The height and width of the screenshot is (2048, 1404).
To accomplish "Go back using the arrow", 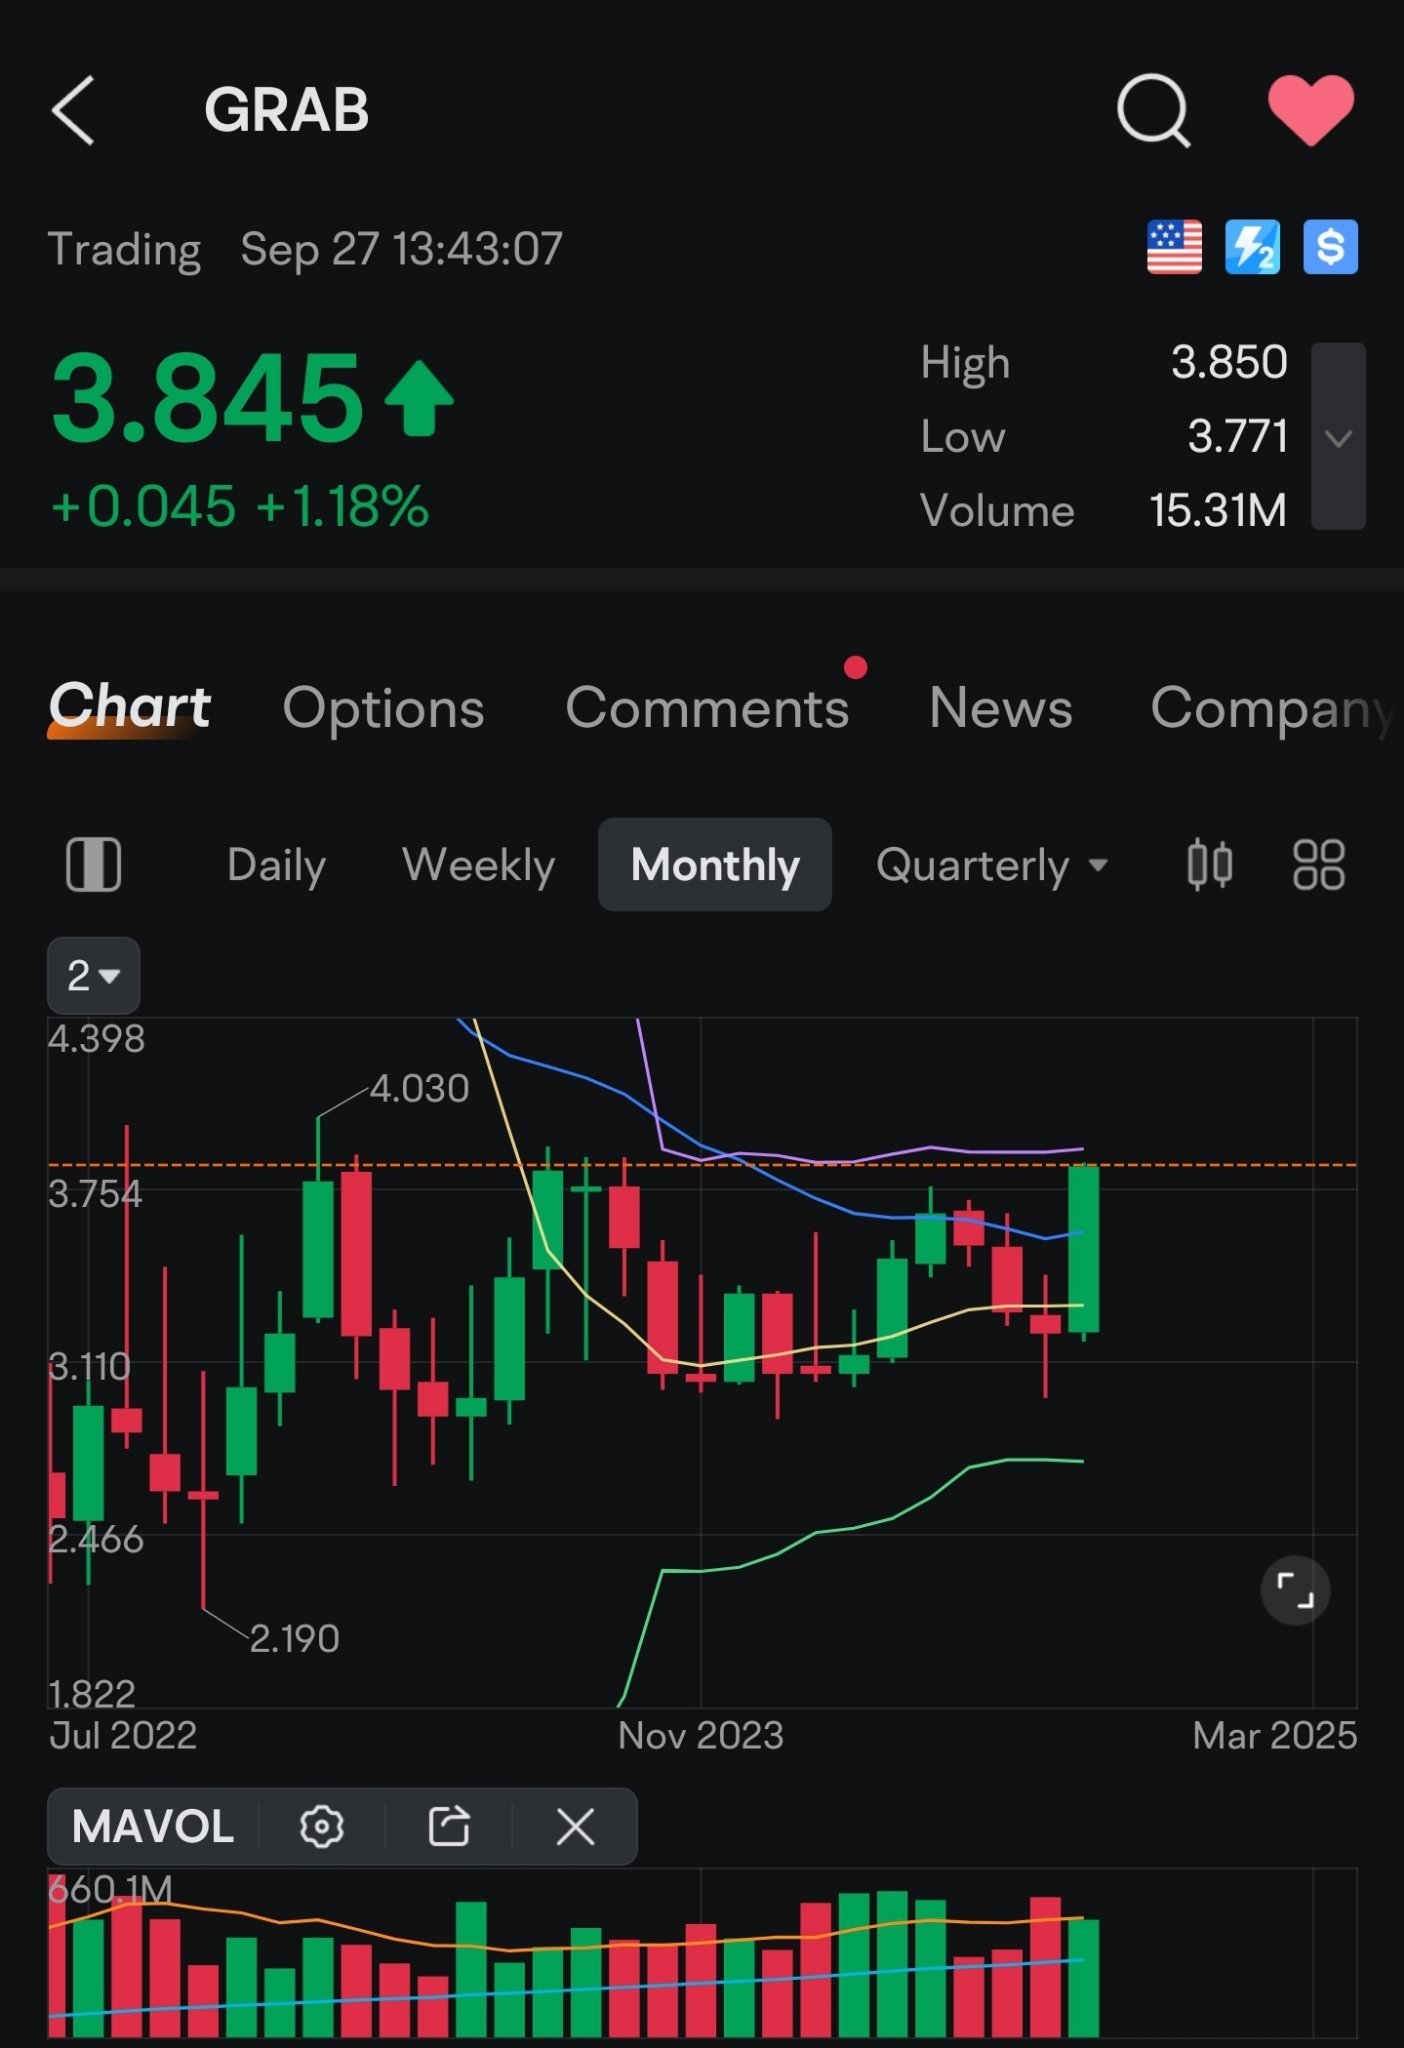I will click(72, 110).
